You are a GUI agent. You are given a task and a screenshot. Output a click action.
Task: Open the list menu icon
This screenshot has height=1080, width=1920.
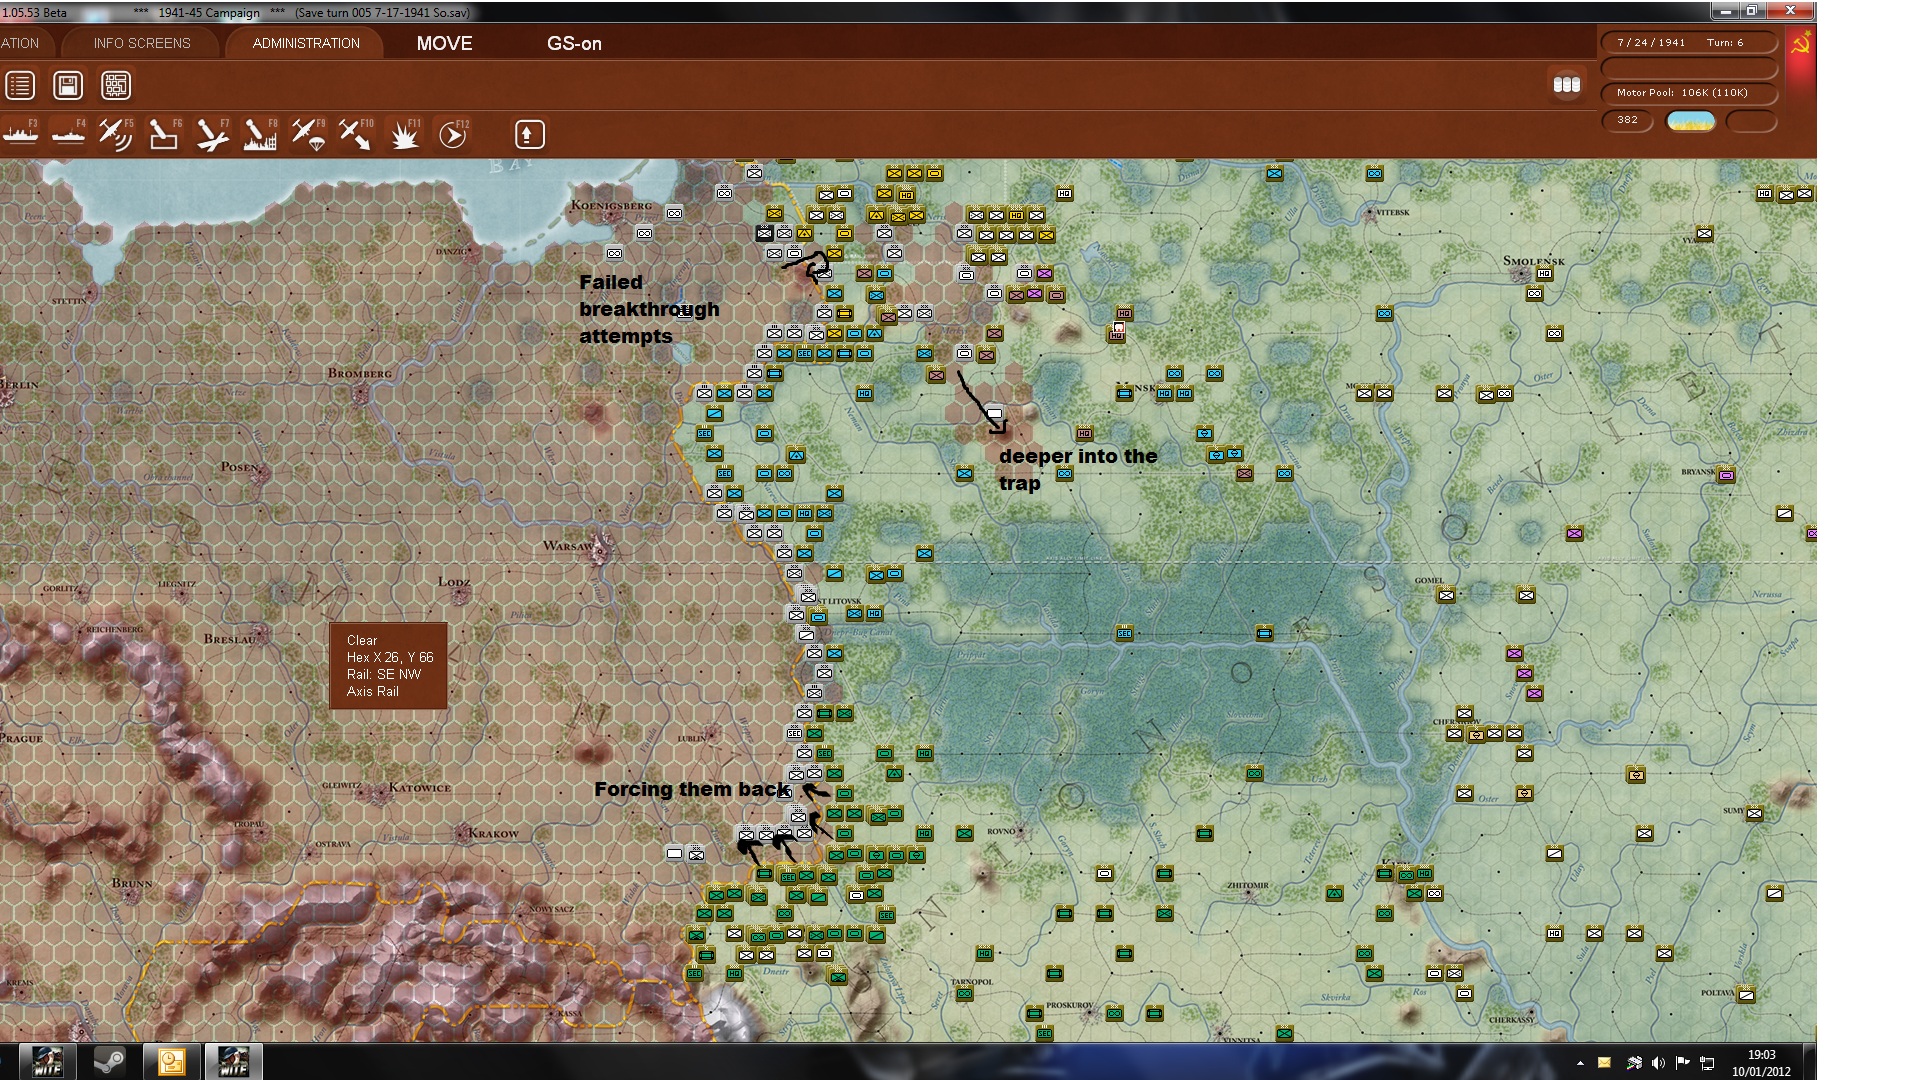(x=20, y=86)
